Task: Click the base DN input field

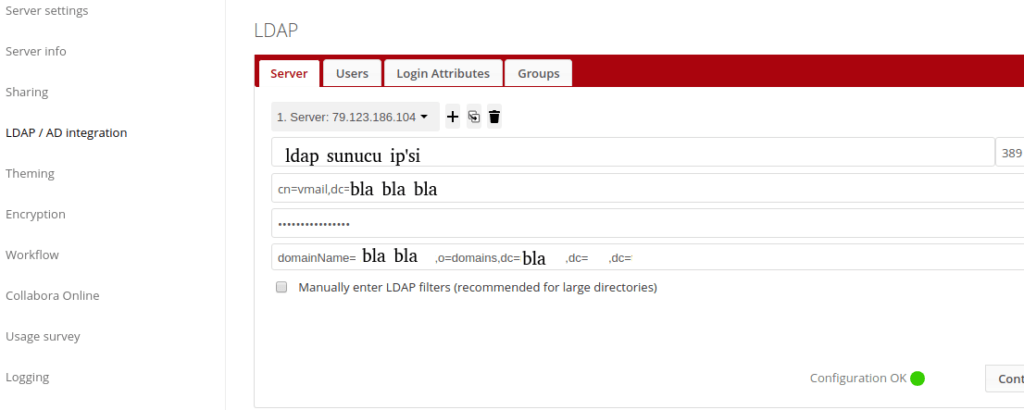Action: [640, 257]
